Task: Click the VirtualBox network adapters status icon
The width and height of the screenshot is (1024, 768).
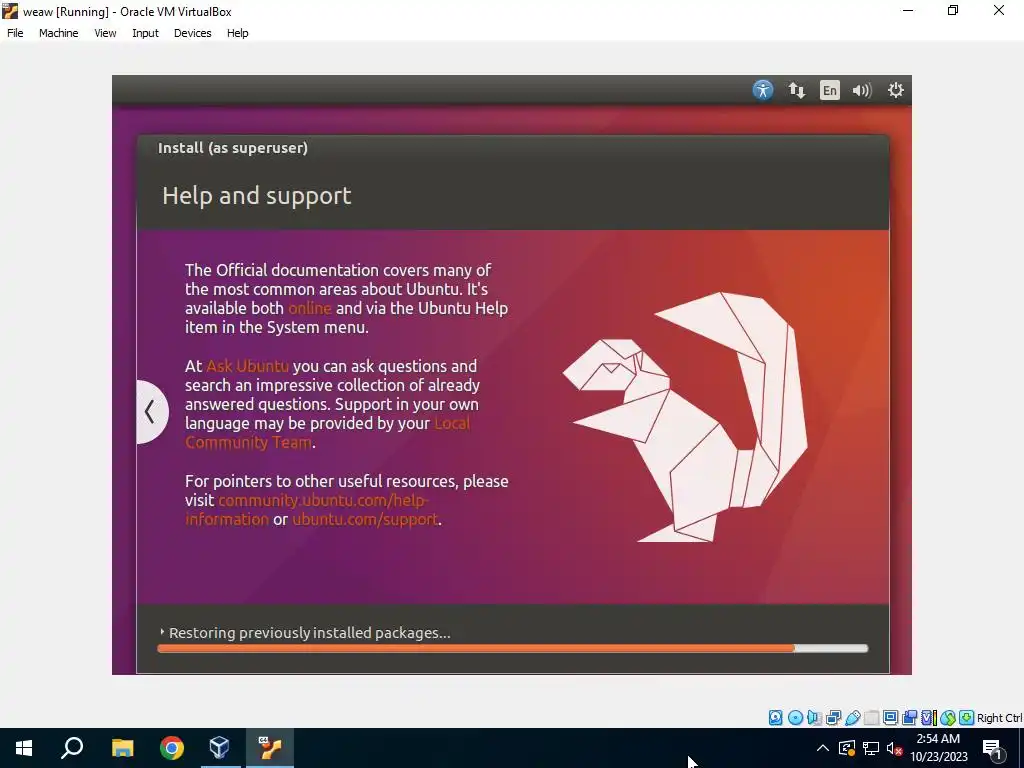Action: 833,718
